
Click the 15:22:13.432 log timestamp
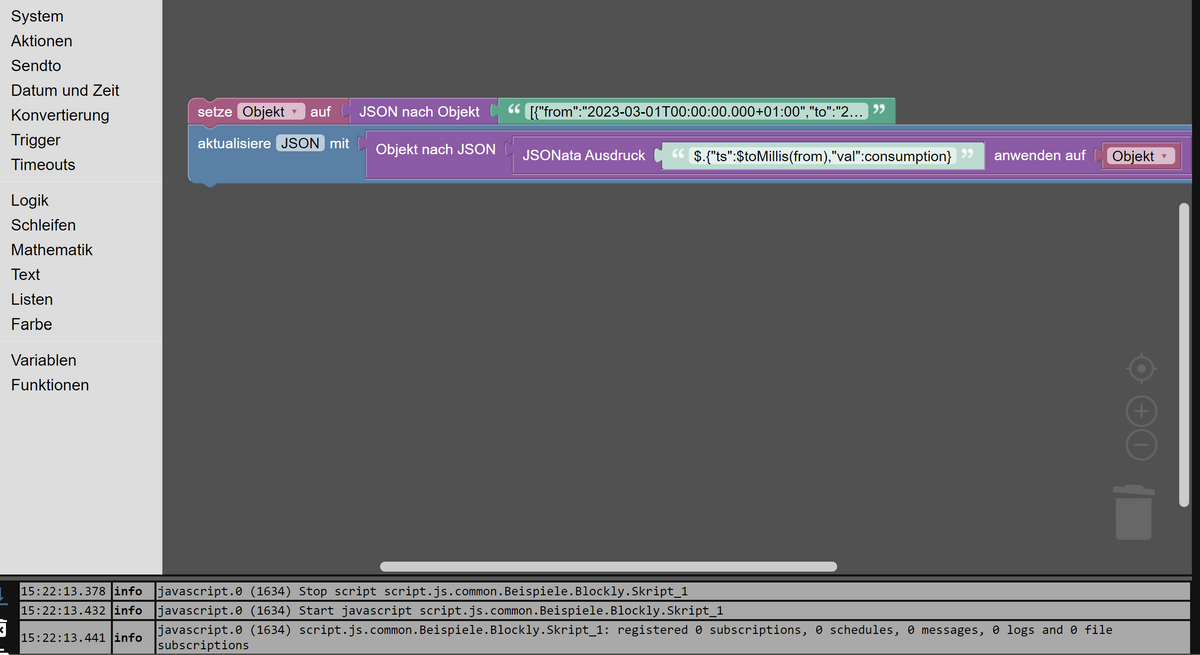point(63,610)
